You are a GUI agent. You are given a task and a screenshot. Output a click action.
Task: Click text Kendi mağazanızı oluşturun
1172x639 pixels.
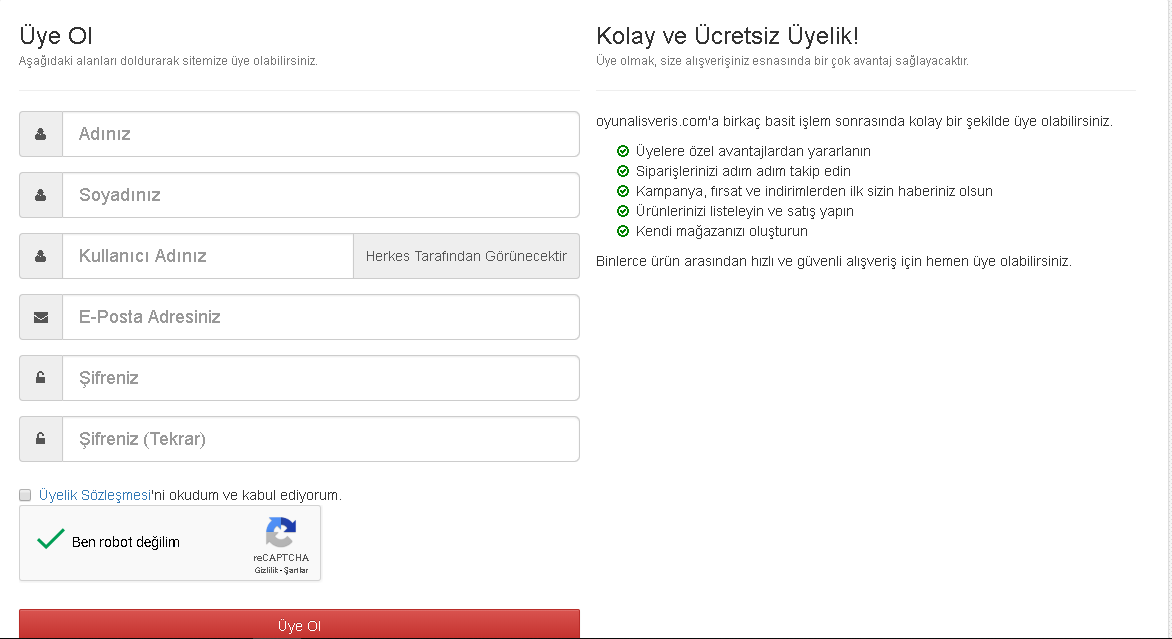(x=721, y=232)
